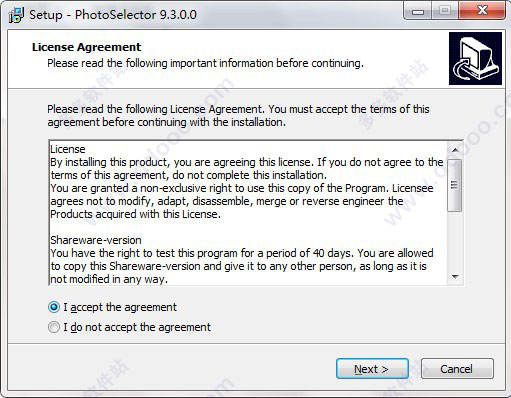The height and width of the screenshot is (398, 511).
Task: Click the license scrollbar down arrow
Action: [x=455, y=276]
